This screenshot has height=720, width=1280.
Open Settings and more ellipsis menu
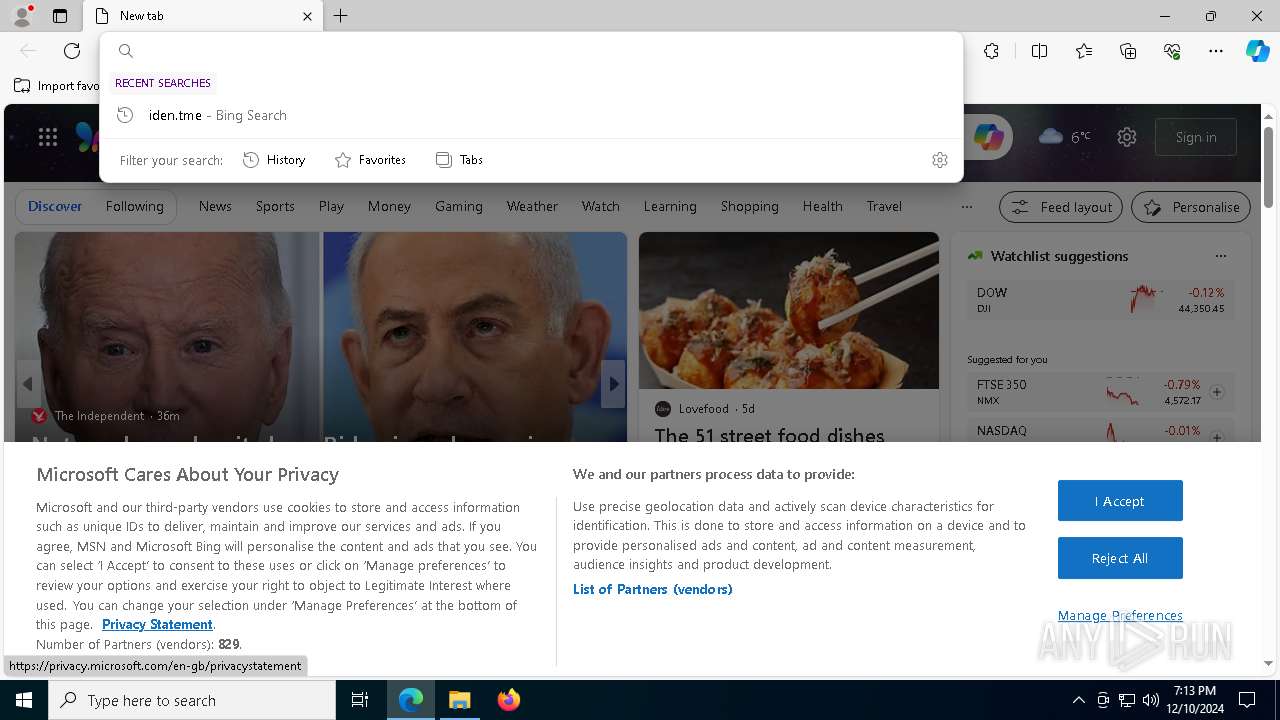tap(1216, 51)
